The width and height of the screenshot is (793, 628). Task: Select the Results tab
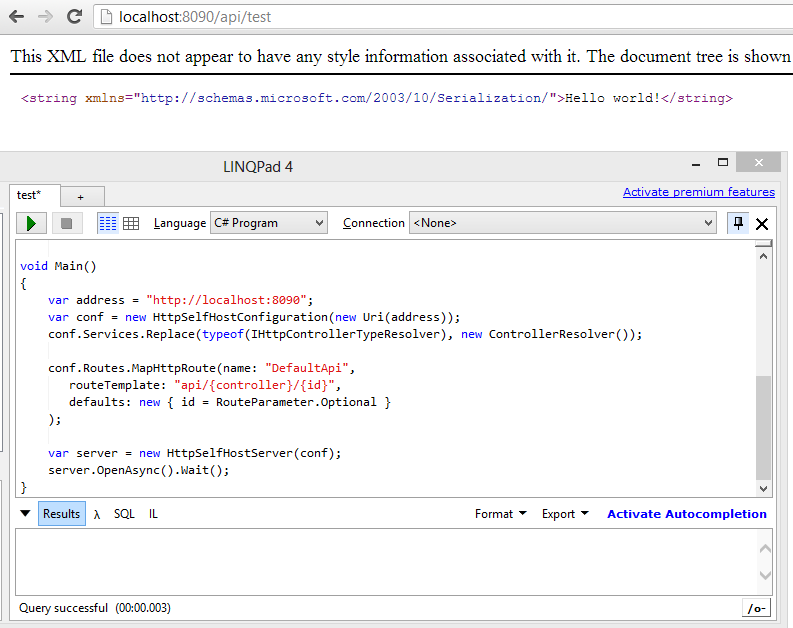pos(62,514)
